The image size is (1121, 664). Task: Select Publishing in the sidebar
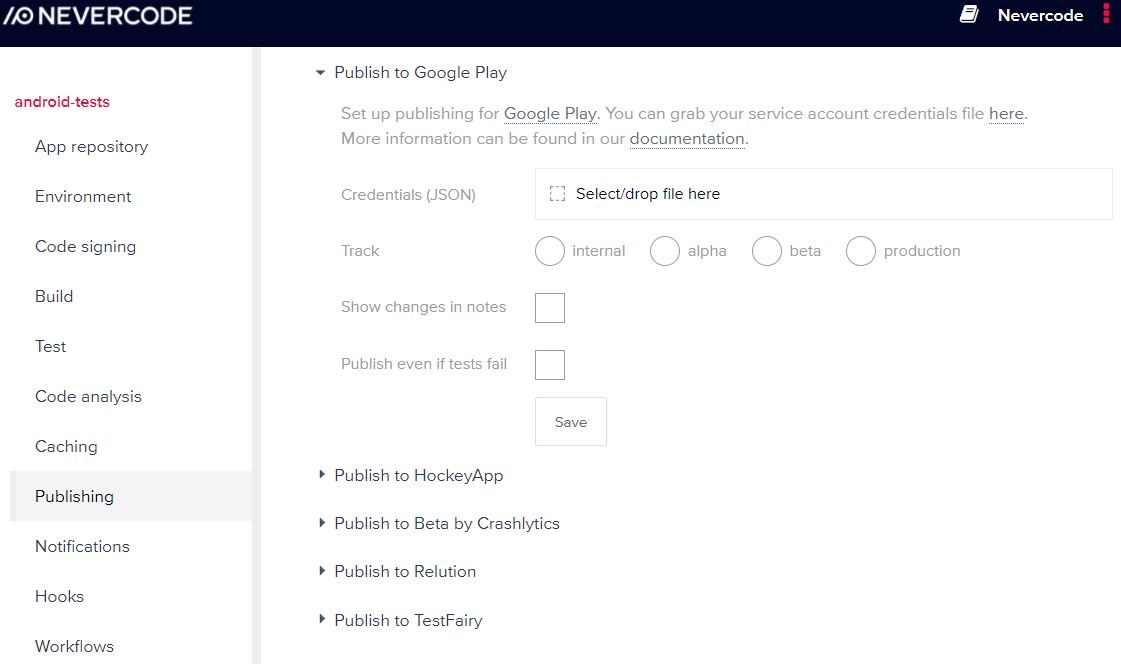[x=131, y=496]
